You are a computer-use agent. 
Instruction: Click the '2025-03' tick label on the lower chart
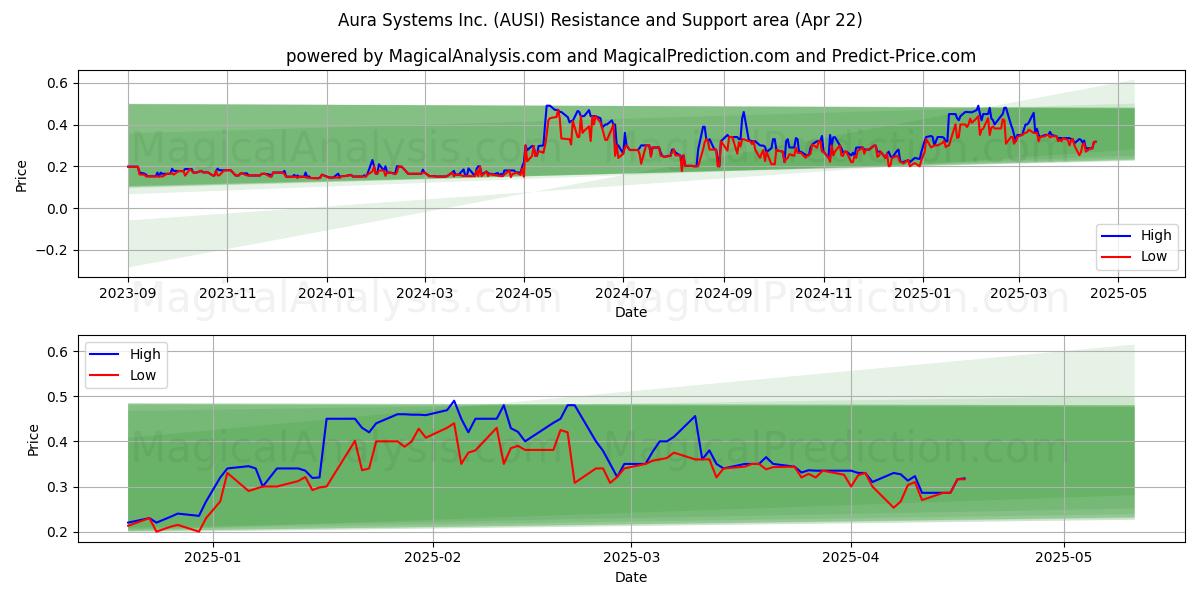(631, 557)
